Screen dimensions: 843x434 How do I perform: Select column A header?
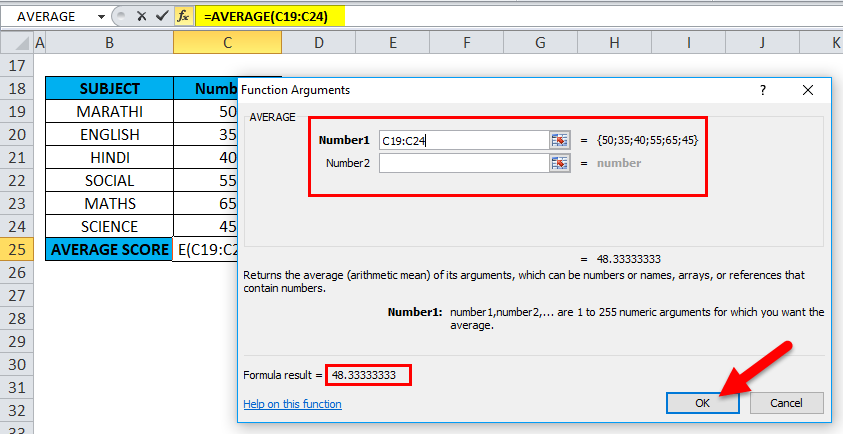tap(40, 42)
